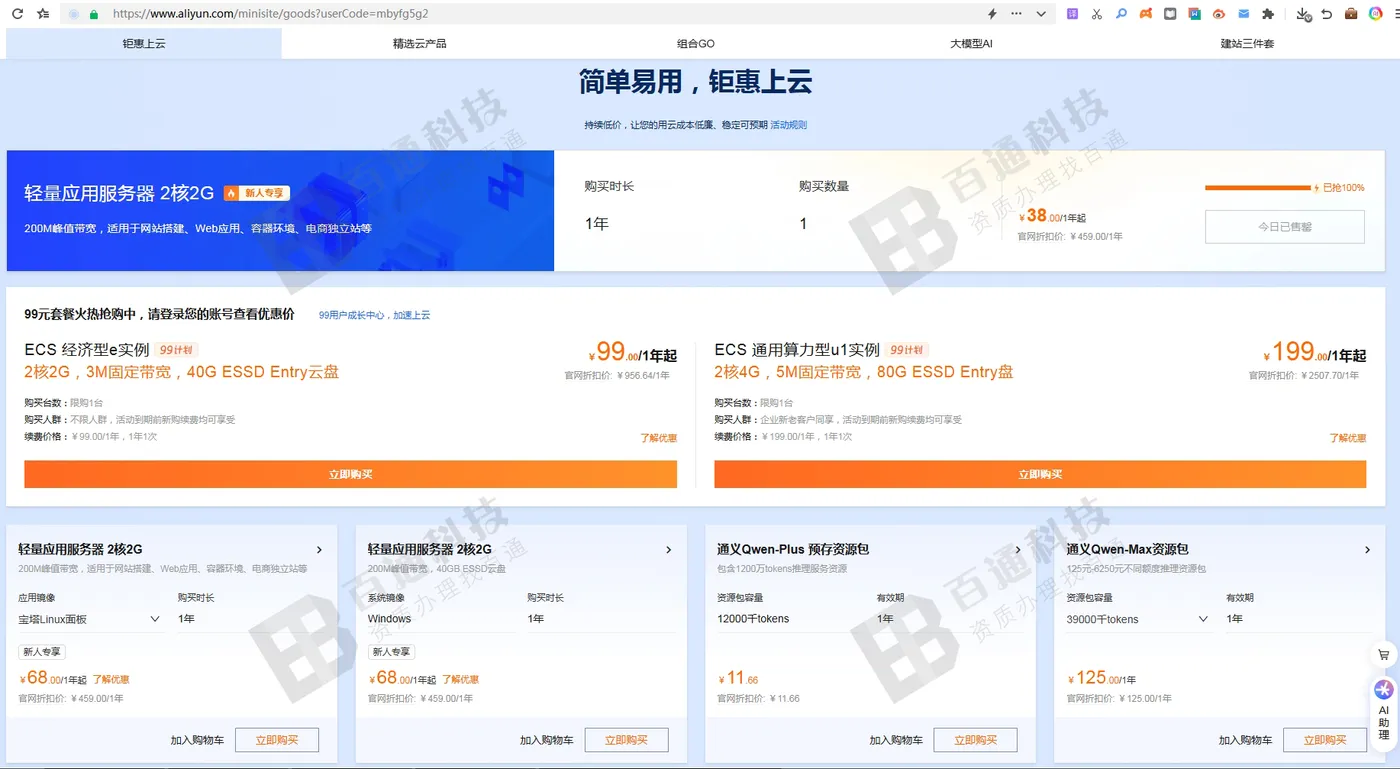Open the 99用户成长中心 link

click(x=374, y=315)
